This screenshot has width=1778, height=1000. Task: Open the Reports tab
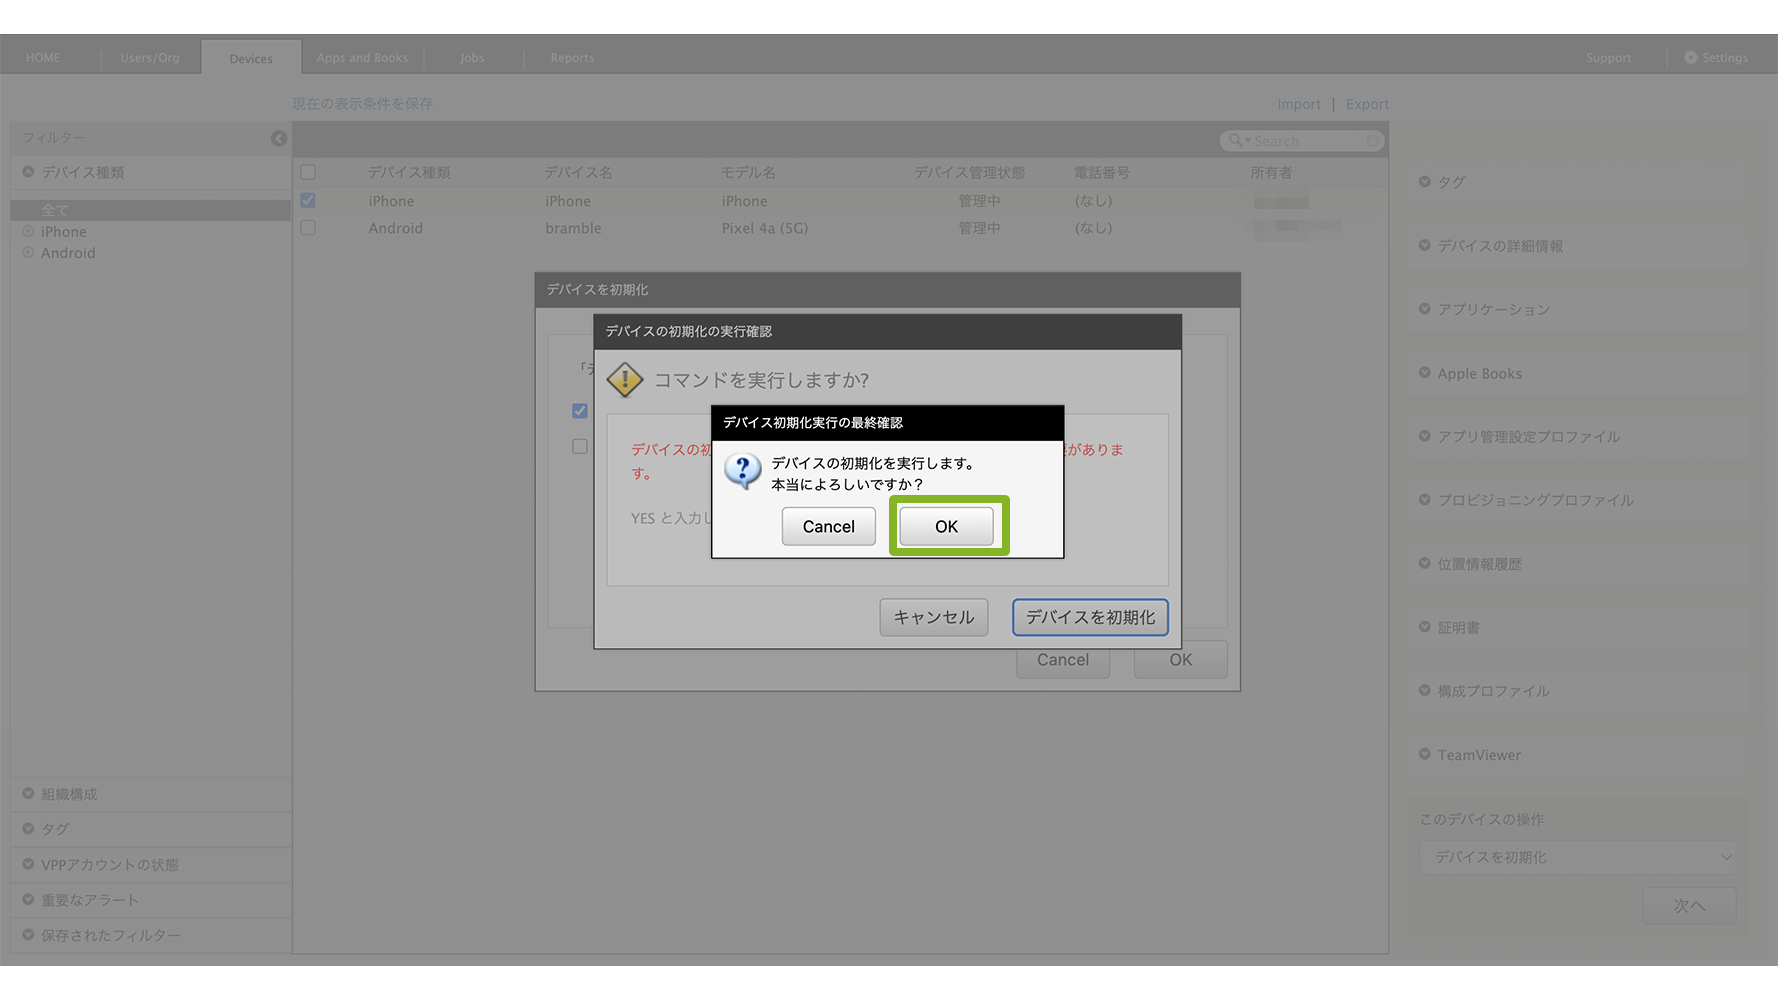coord(572,58)
